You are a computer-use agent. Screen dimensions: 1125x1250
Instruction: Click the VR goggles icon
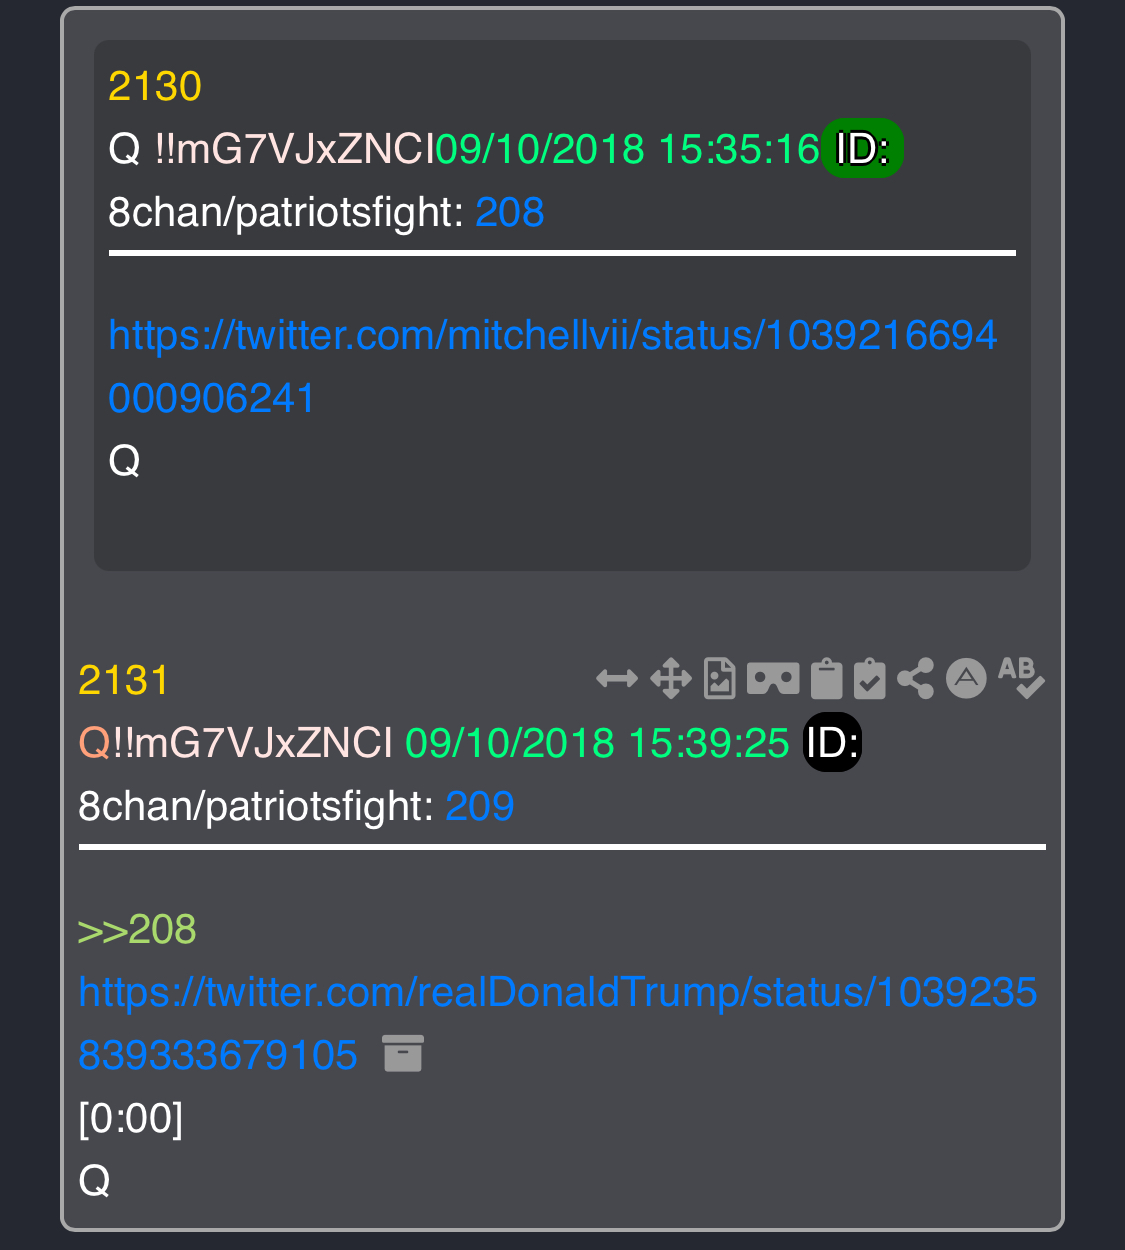coord(773,679)
